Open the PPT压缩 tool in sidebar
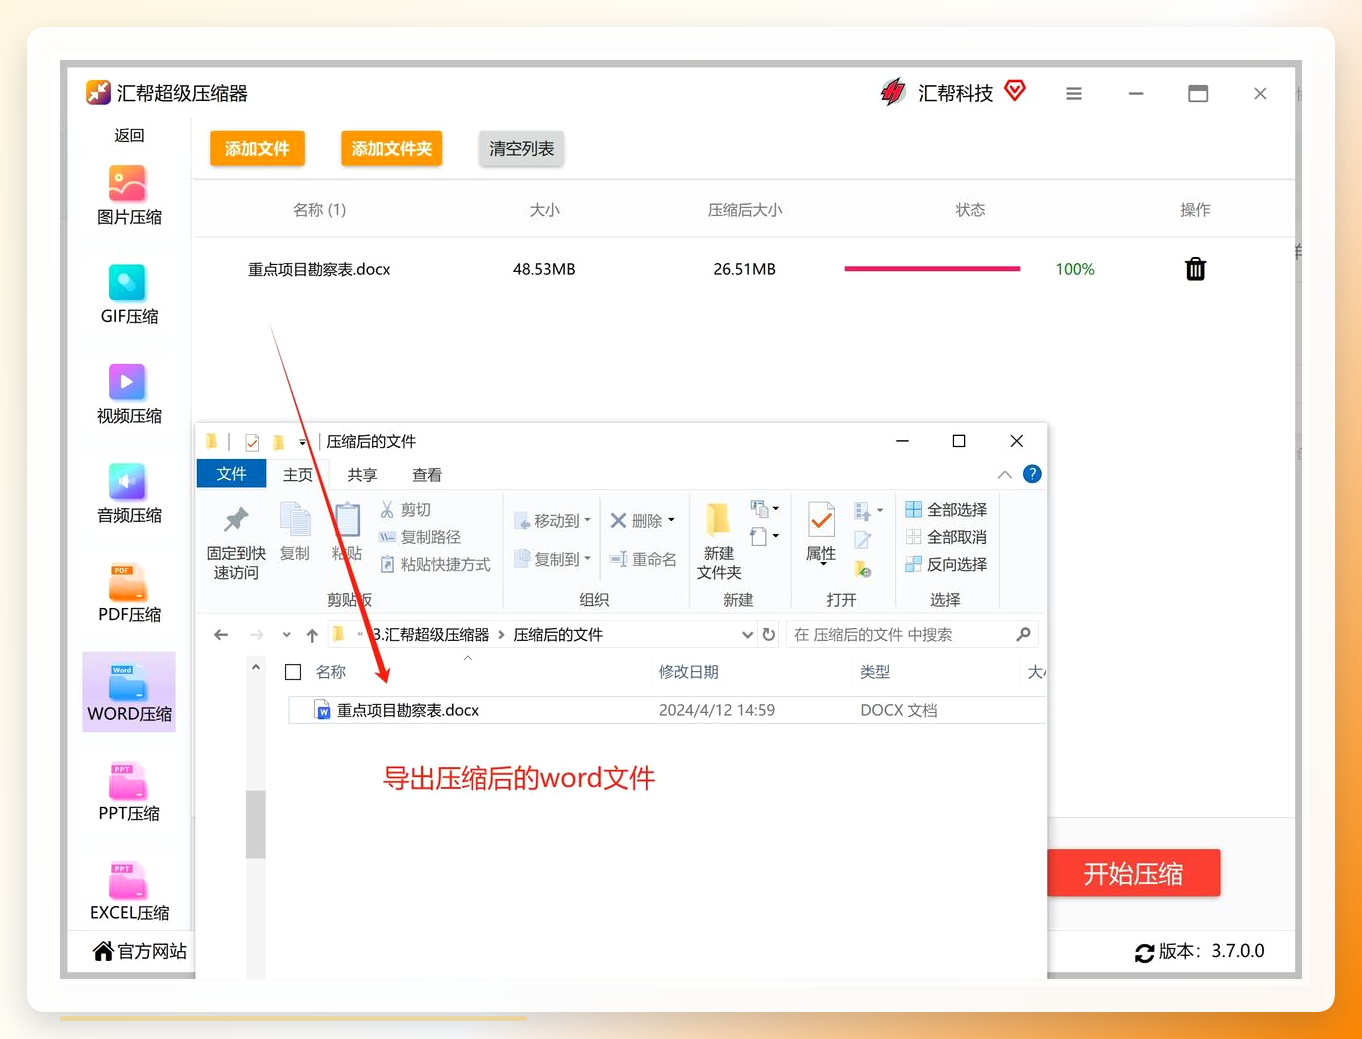 (x=128, y=792)
